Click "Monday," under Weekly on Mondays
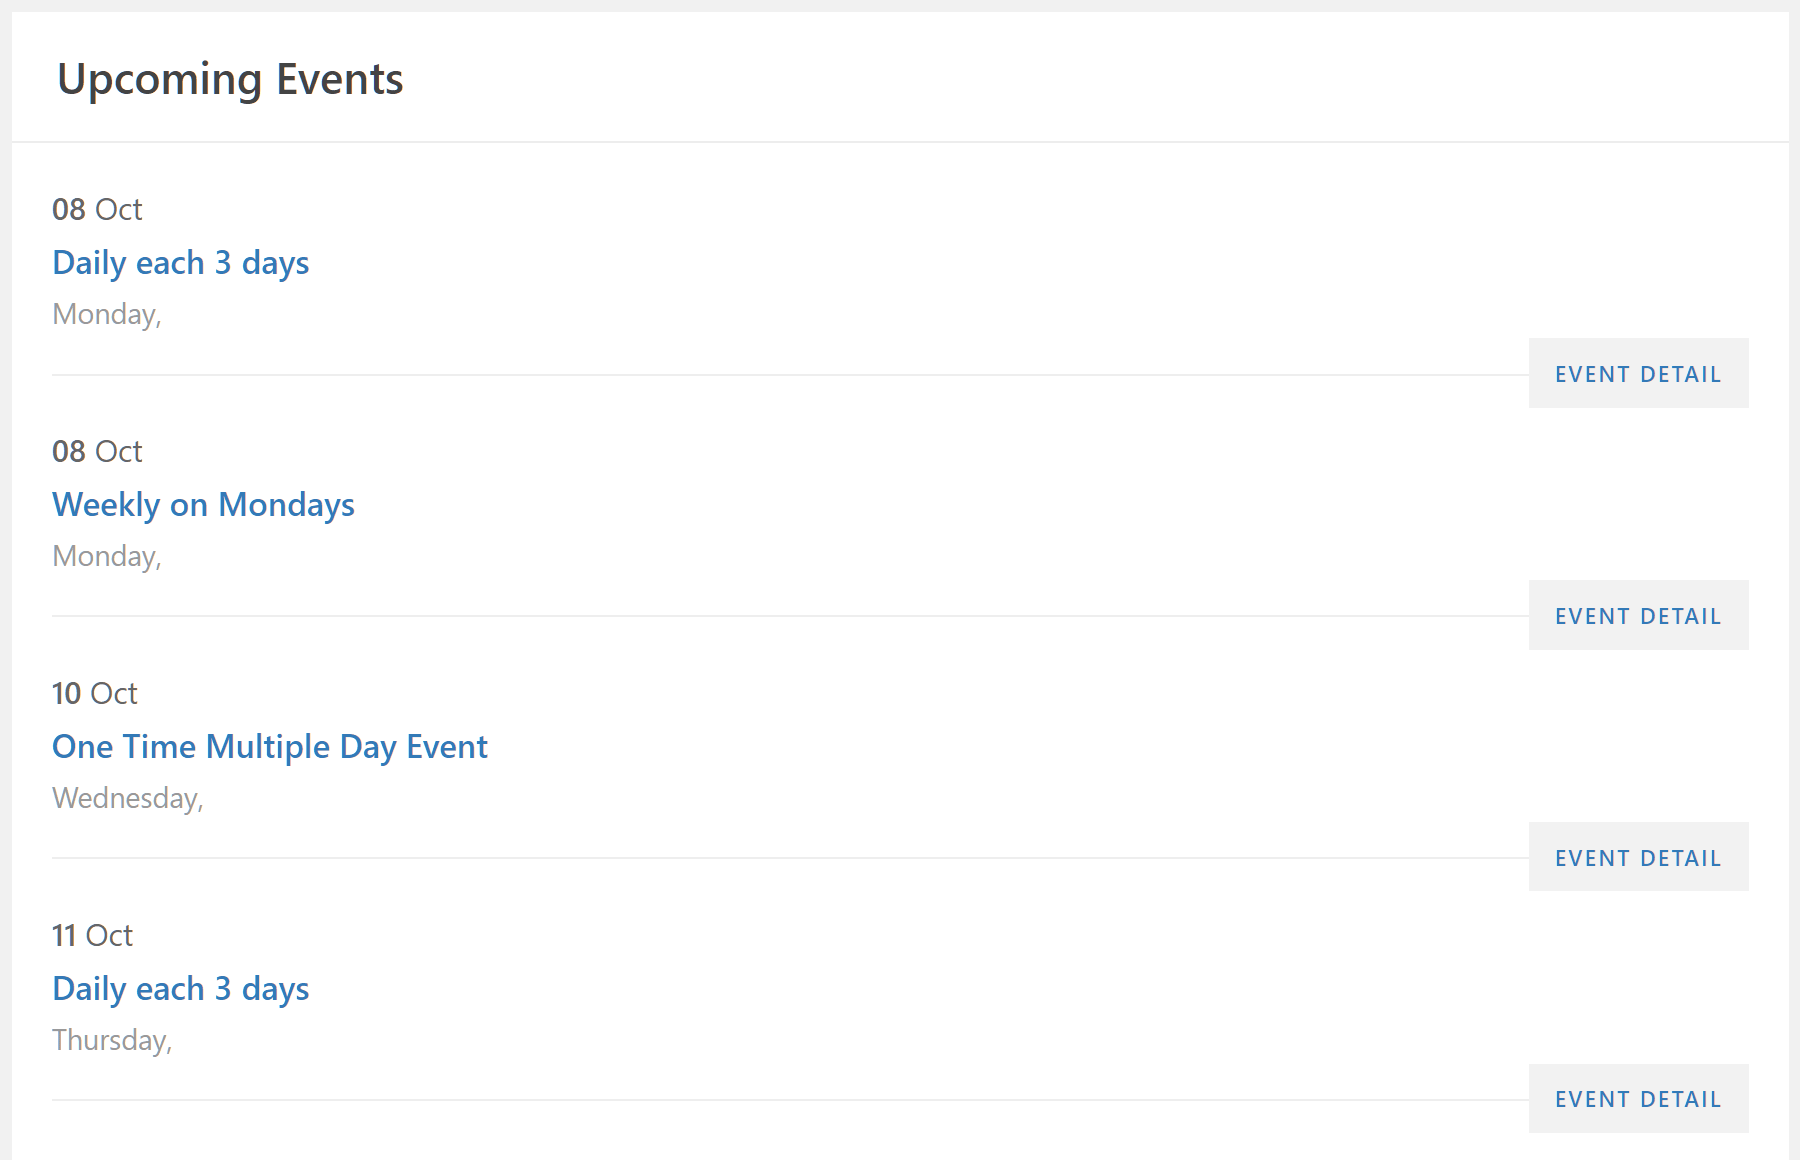The width and height of the screenshot is (1800, 1160). click(x=107, y=557)
